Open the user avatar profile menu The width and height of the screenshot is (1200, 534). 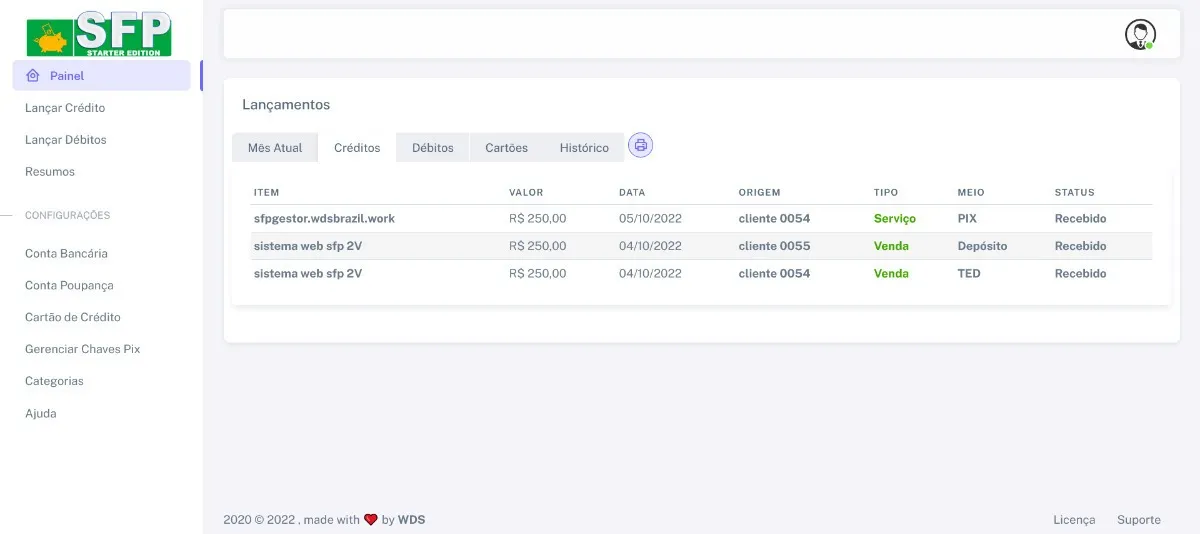pyautogui.click(x=1140, y=34)
